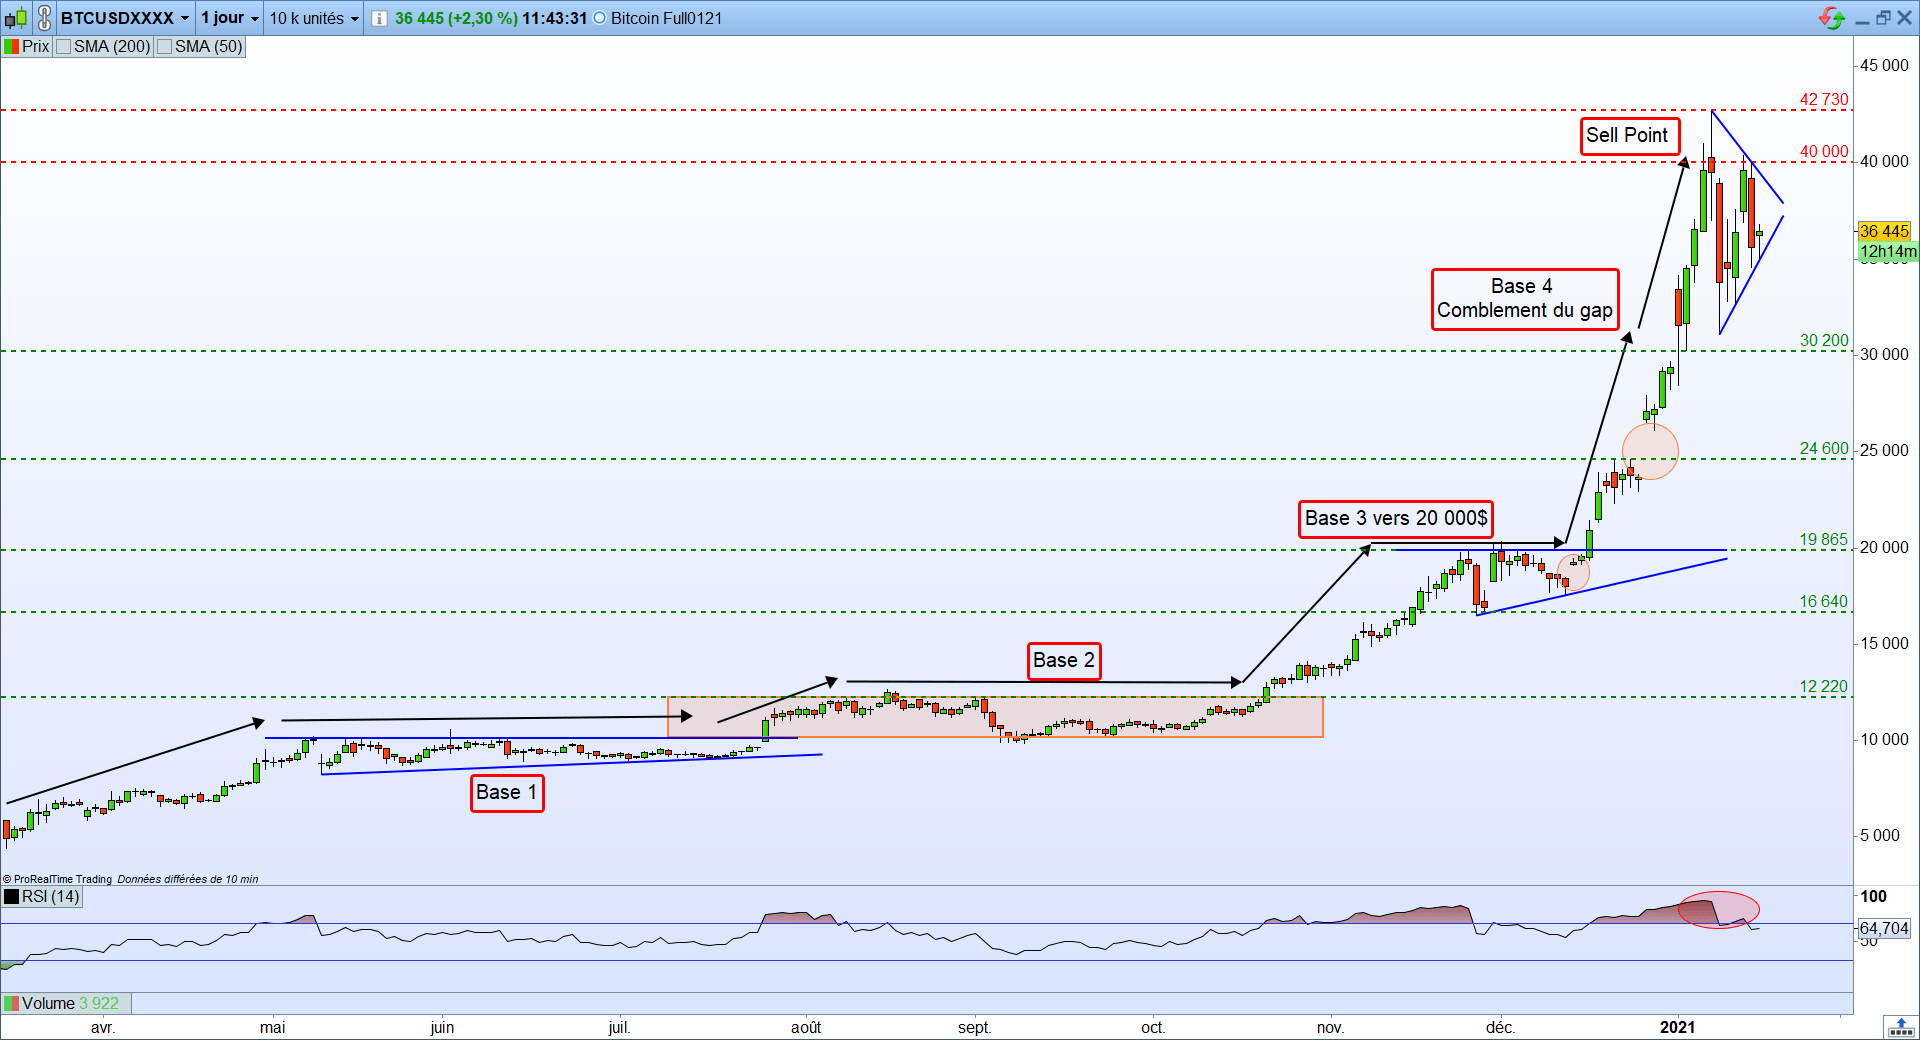This screenshot has height=1040, width=1920.
Task: Click the 64,704 RSI value label
Action: pyautogui.click(x=1884, y=928)
